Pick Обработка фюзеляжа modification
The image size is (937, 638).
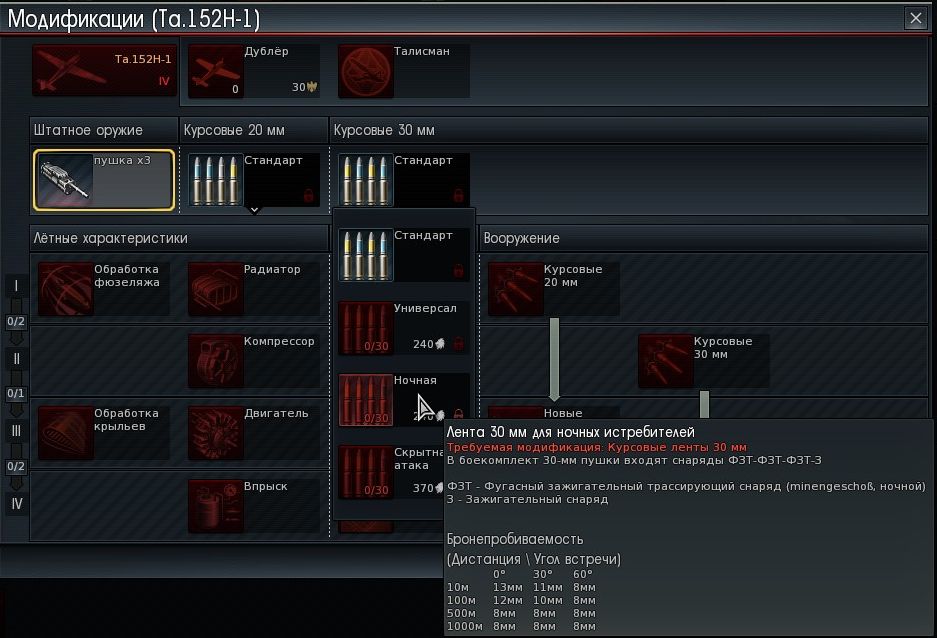65,289
